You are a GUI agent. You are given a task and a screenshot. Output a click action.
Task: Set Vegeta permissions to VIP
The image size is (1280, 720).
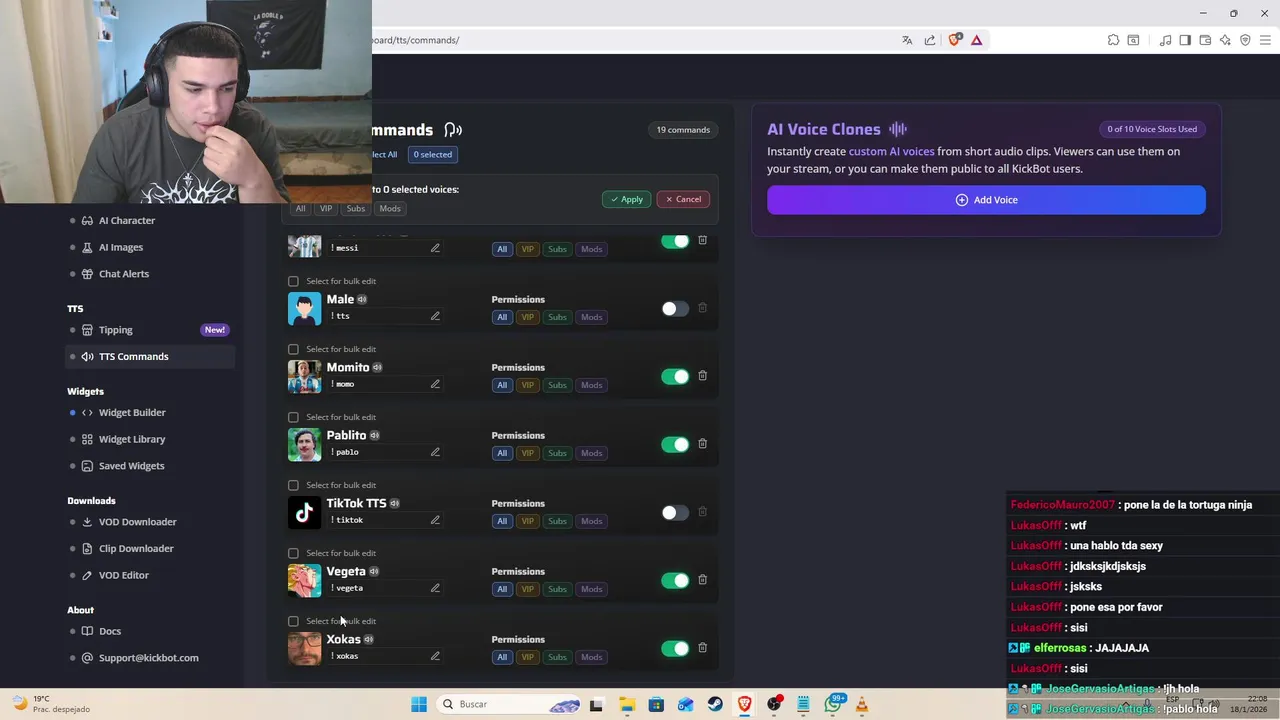coord(527,589)
